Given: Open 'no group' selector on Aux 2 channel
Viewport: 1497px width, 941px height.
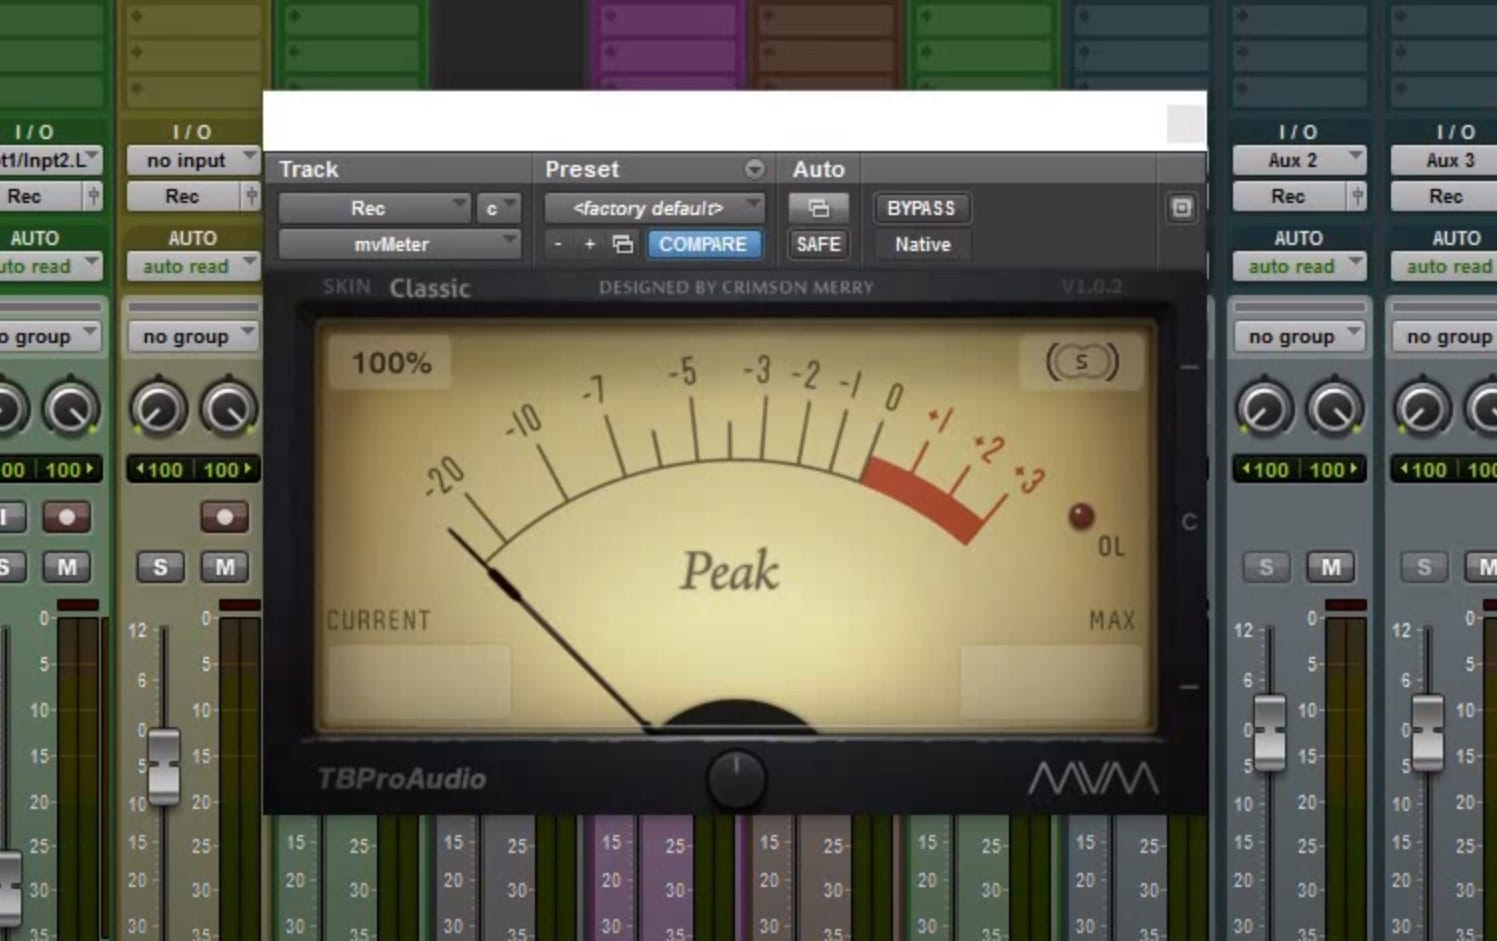Looking at the screenshot, I should [1299, 337].
